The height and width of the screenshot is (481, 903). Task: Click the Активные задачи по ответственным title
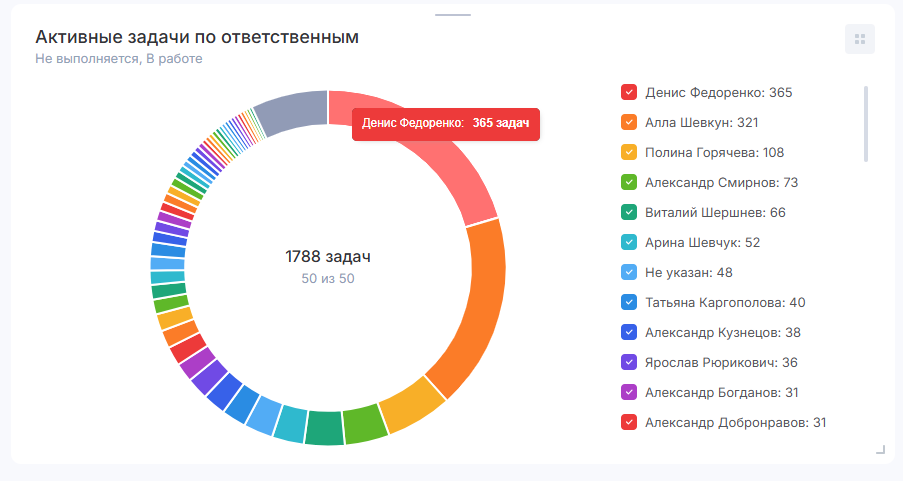pyautogui.click(x=197, y=37)
